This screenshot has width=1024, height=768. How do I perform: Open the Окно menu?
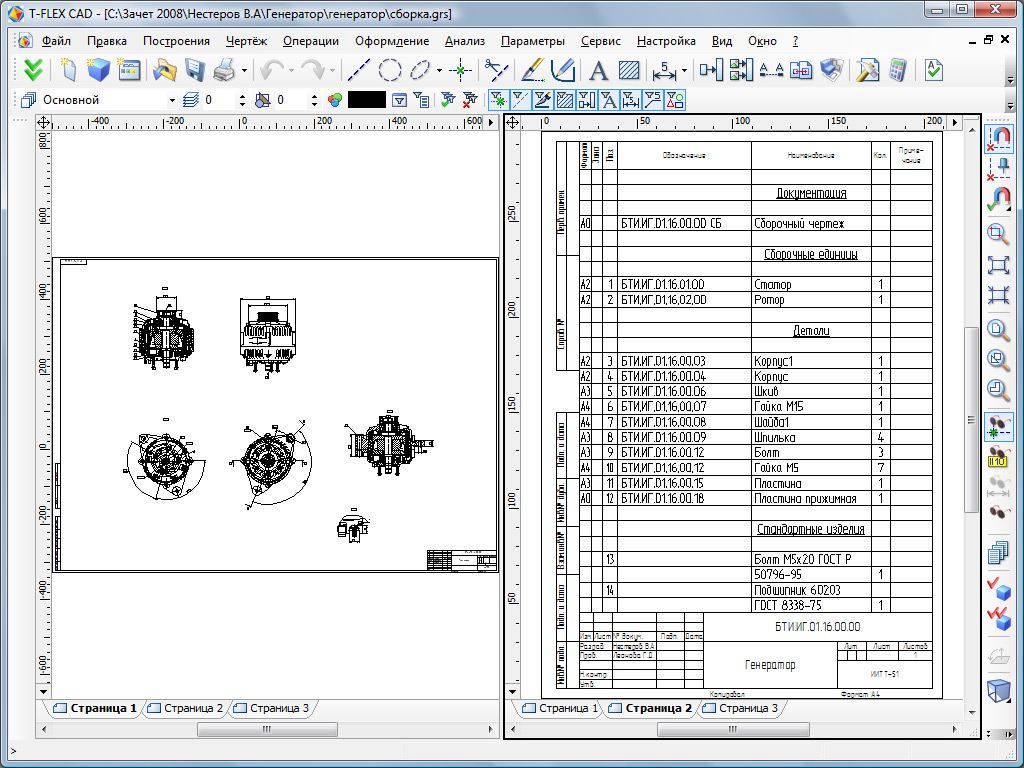click(x=762, y=41)
